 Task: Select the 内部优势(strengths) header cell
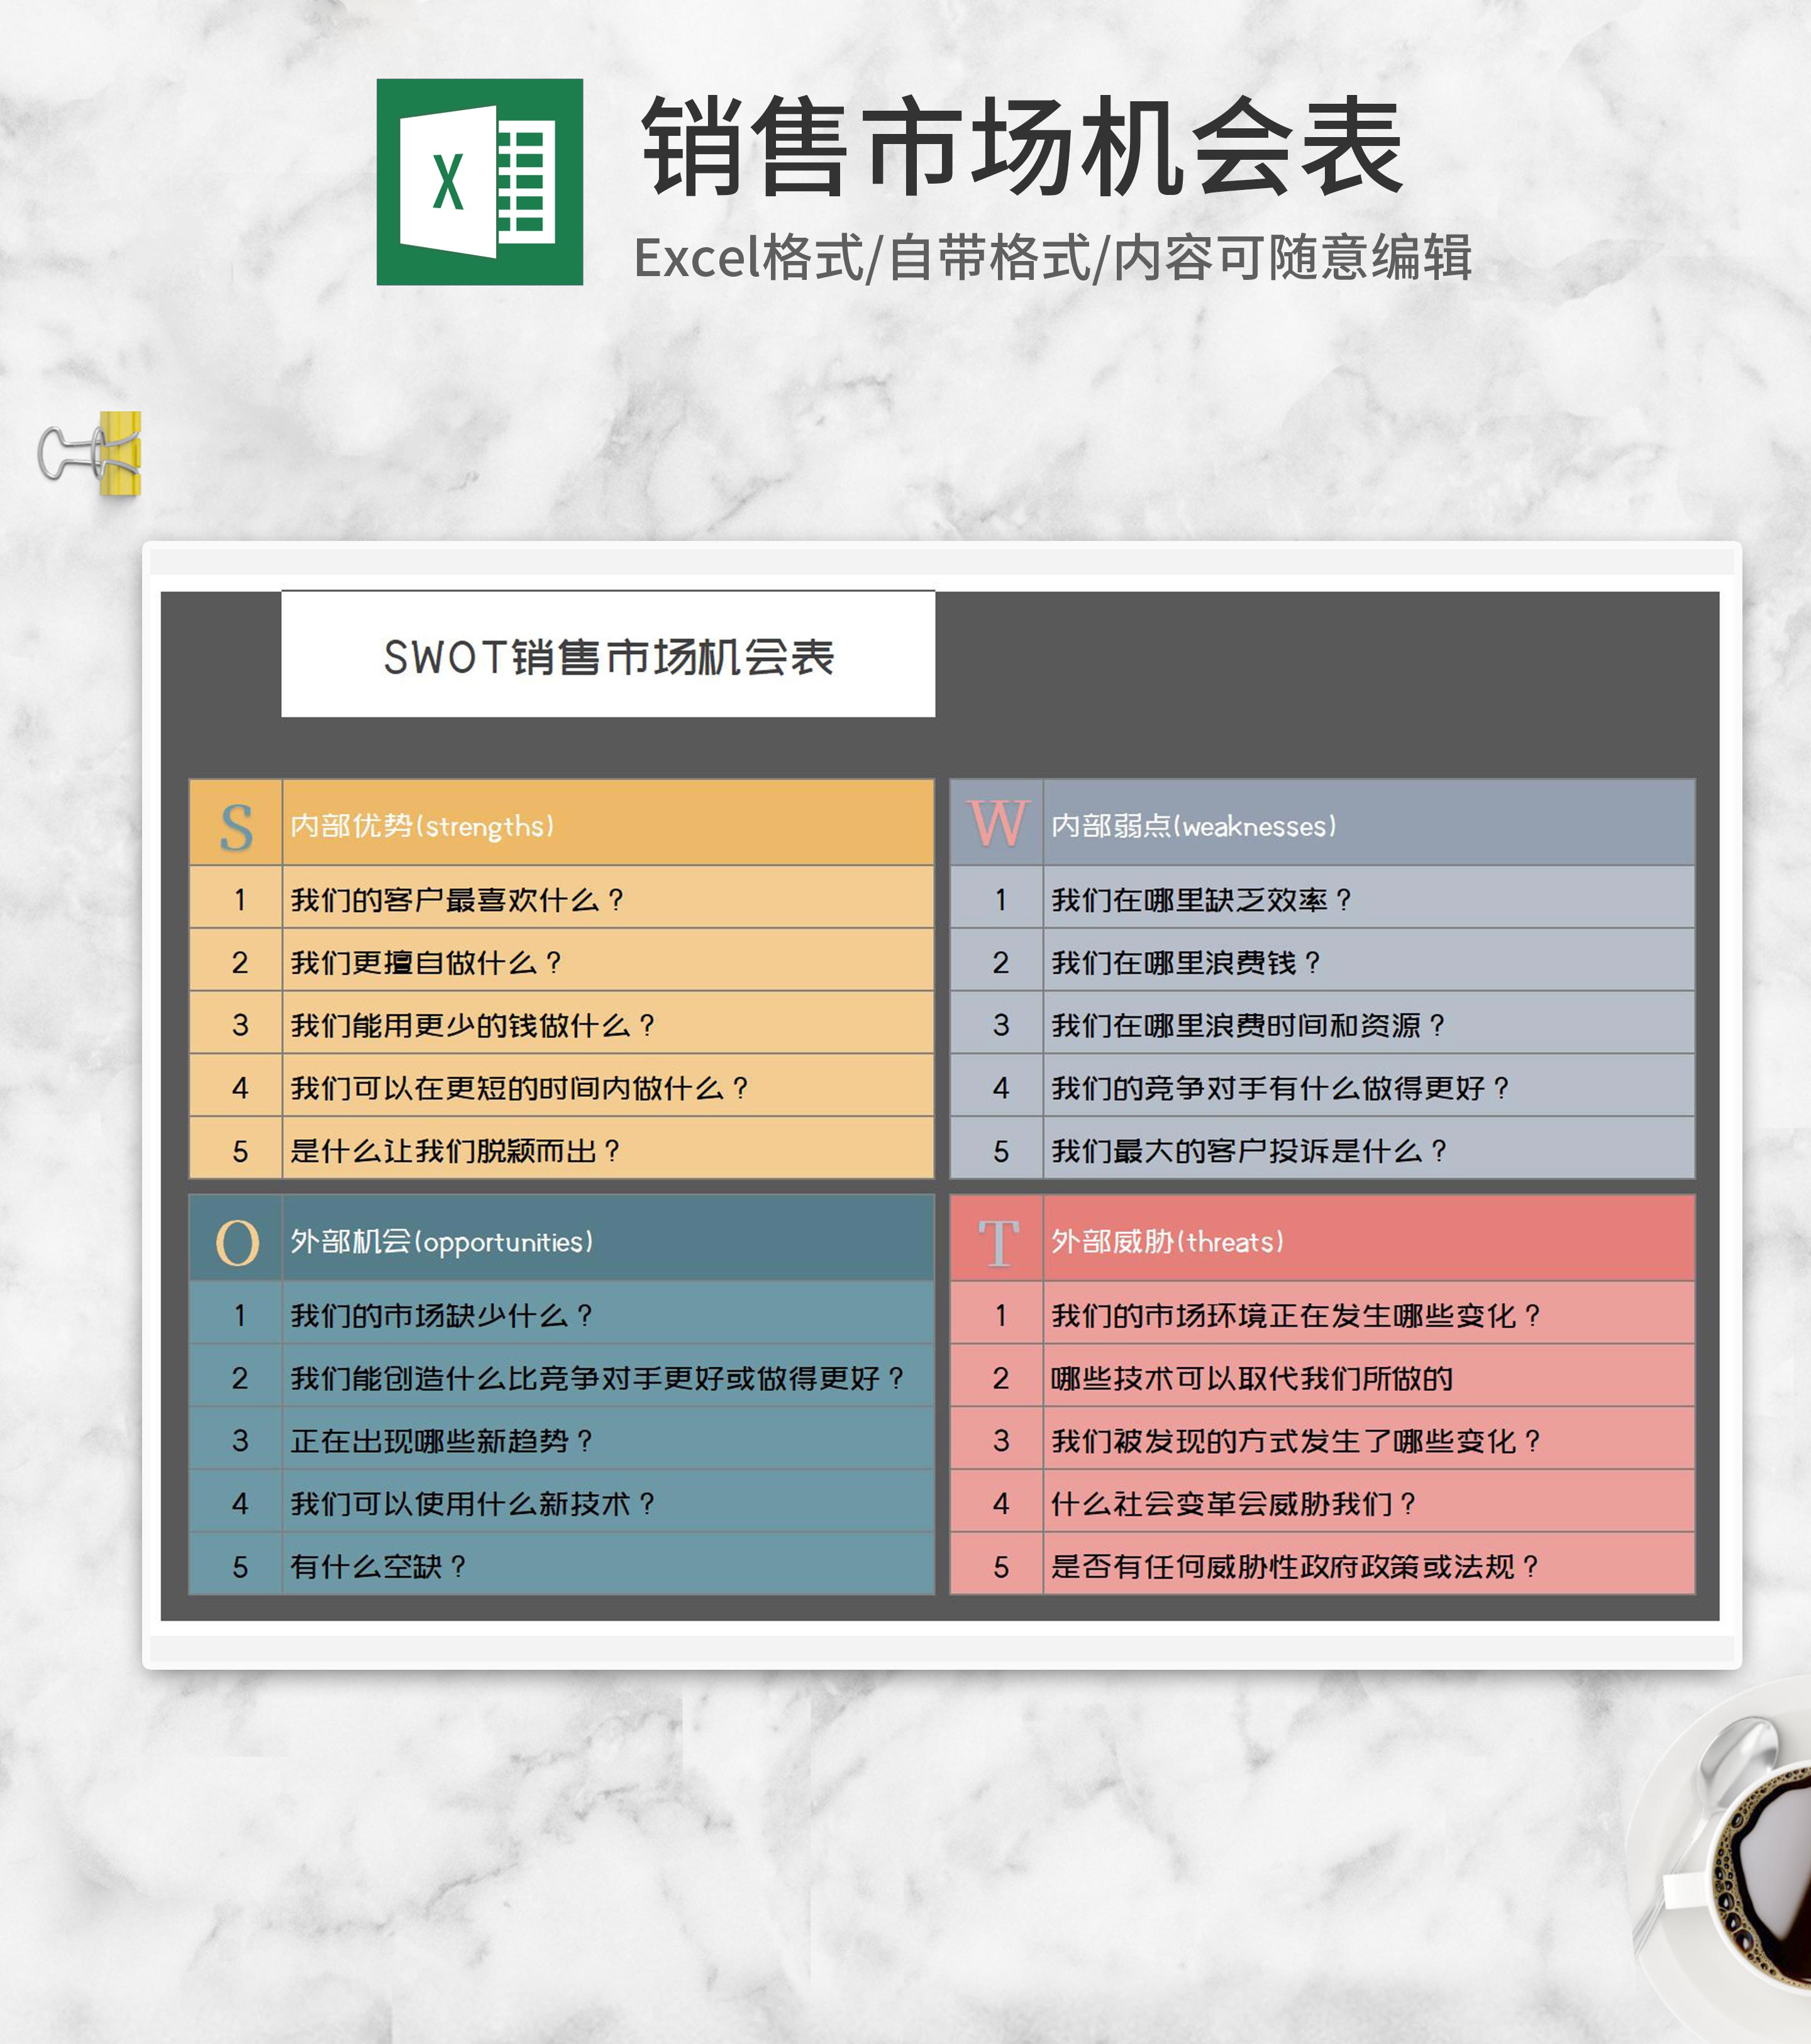[607, 825]
